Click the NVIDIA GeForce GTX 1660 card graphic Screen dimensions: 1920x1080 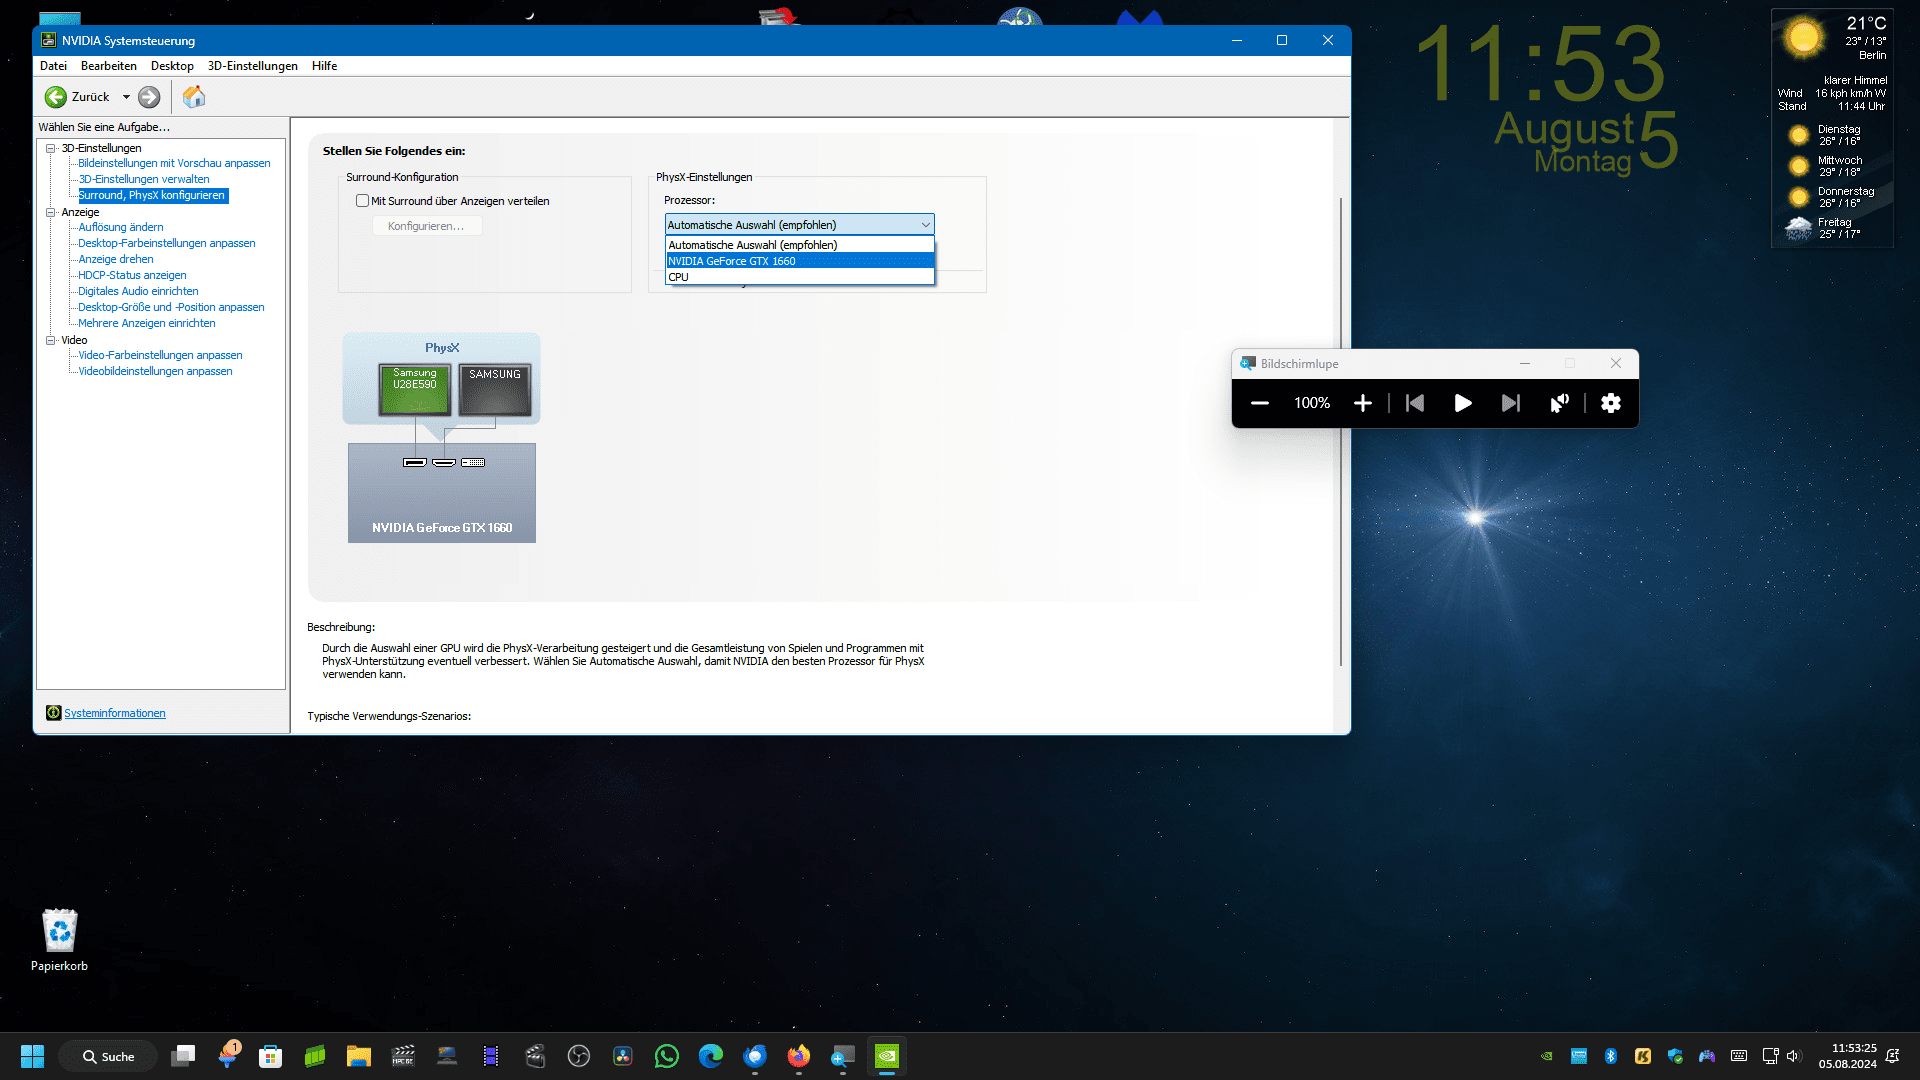[x=442, y=493]
